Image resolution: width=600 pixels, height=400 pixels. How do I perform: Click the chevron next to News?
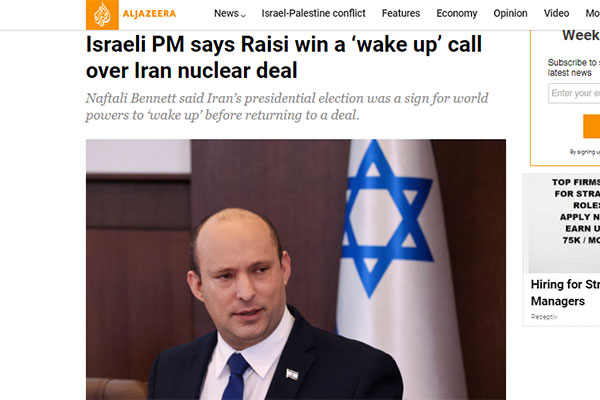pyautogui.click(x=243, y=15)
